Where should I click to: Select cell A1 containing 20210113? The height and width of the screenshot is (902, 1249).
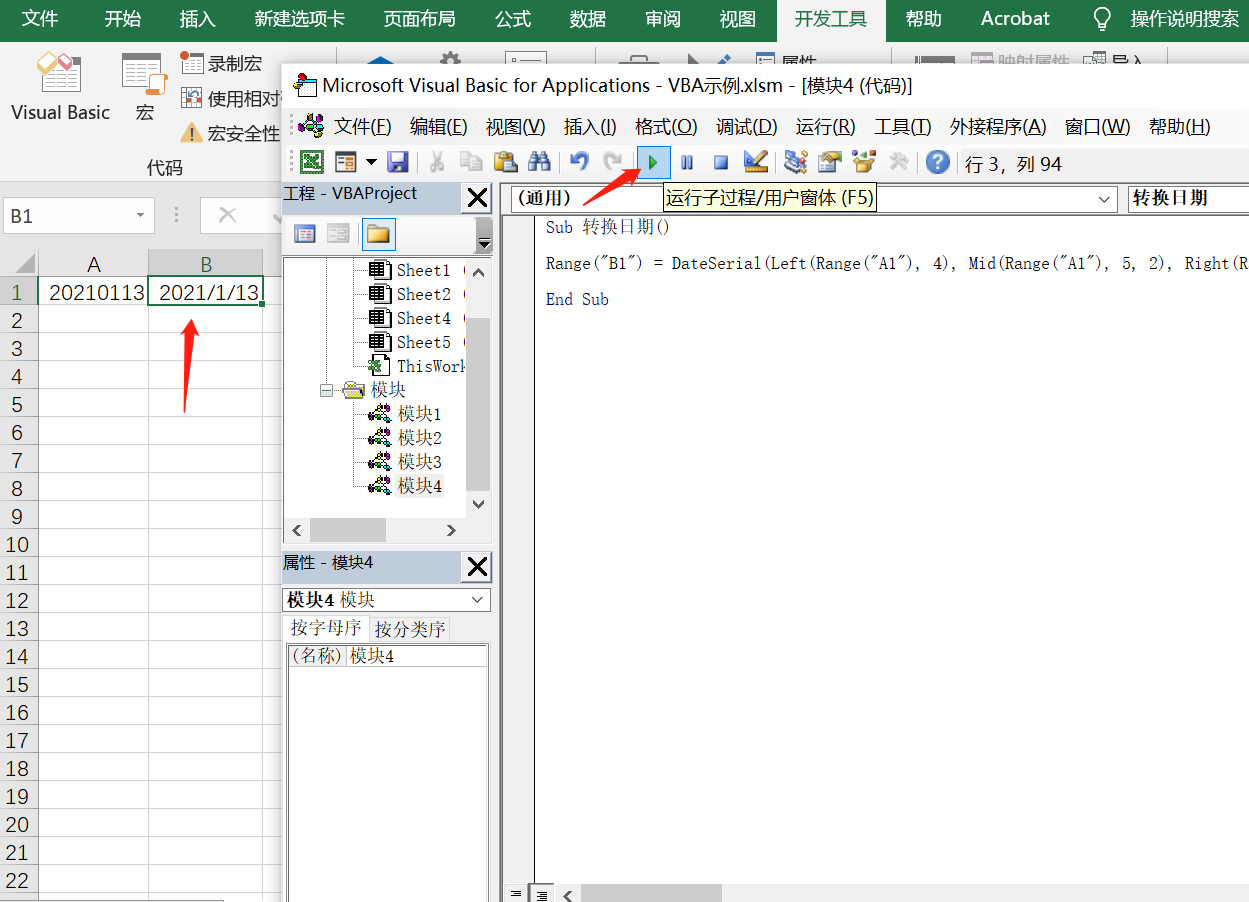[93, 292]
